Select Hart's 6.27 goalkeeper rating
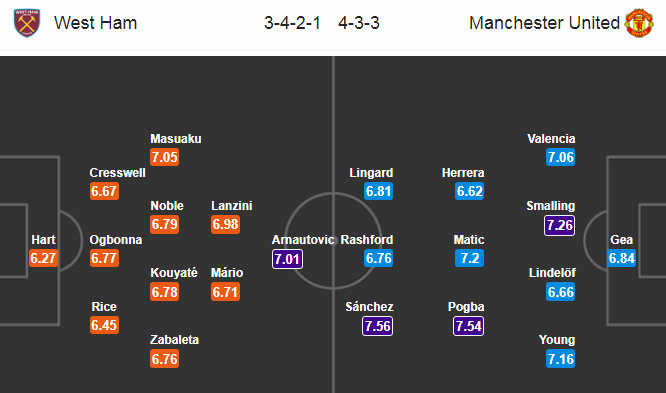666x393 pixels. click(43, 258)
